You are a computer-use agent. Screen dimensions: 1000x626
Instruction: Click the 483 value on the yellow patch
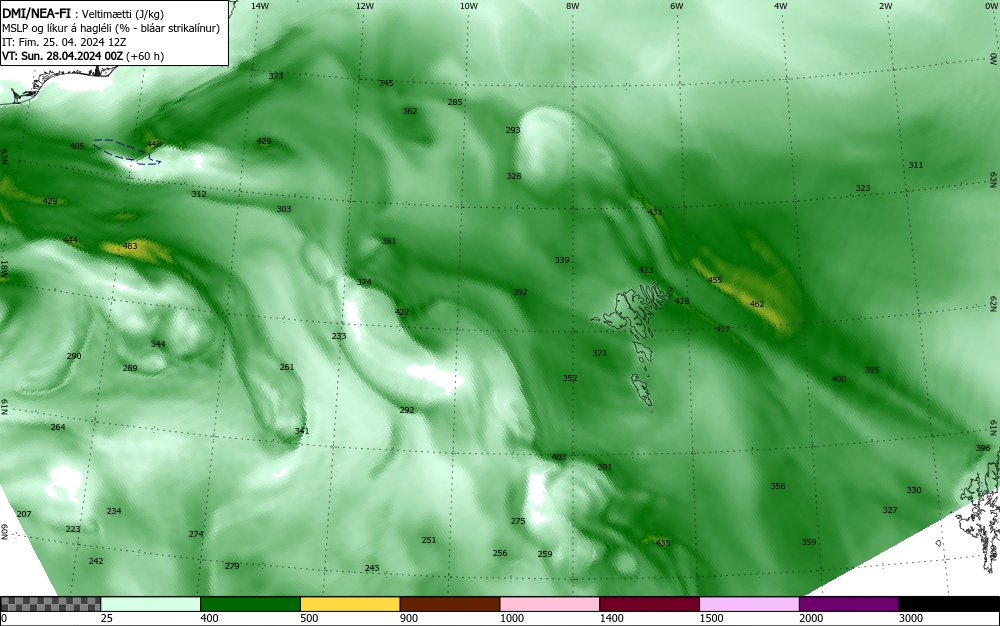click(x=129, y=246)
